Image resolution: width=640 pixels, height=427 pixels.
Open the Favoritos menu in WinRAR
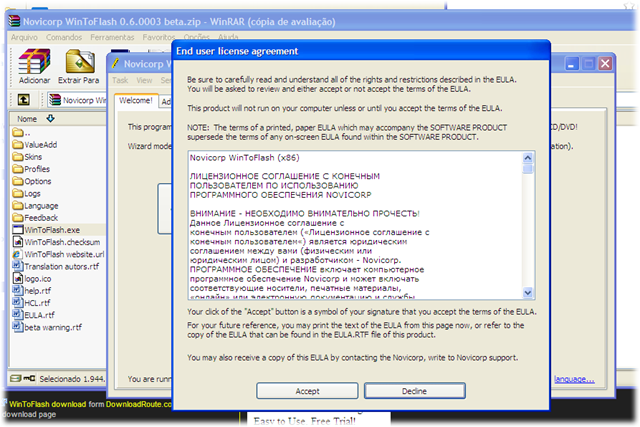pos(158,37)
